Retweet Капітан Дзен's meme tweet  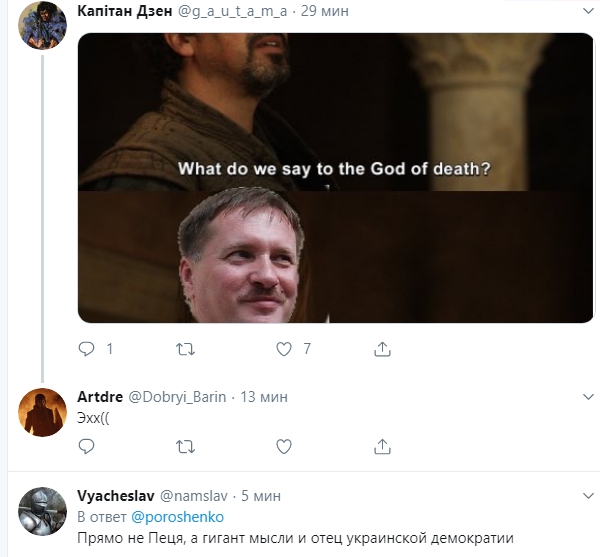tap(185, 349)
